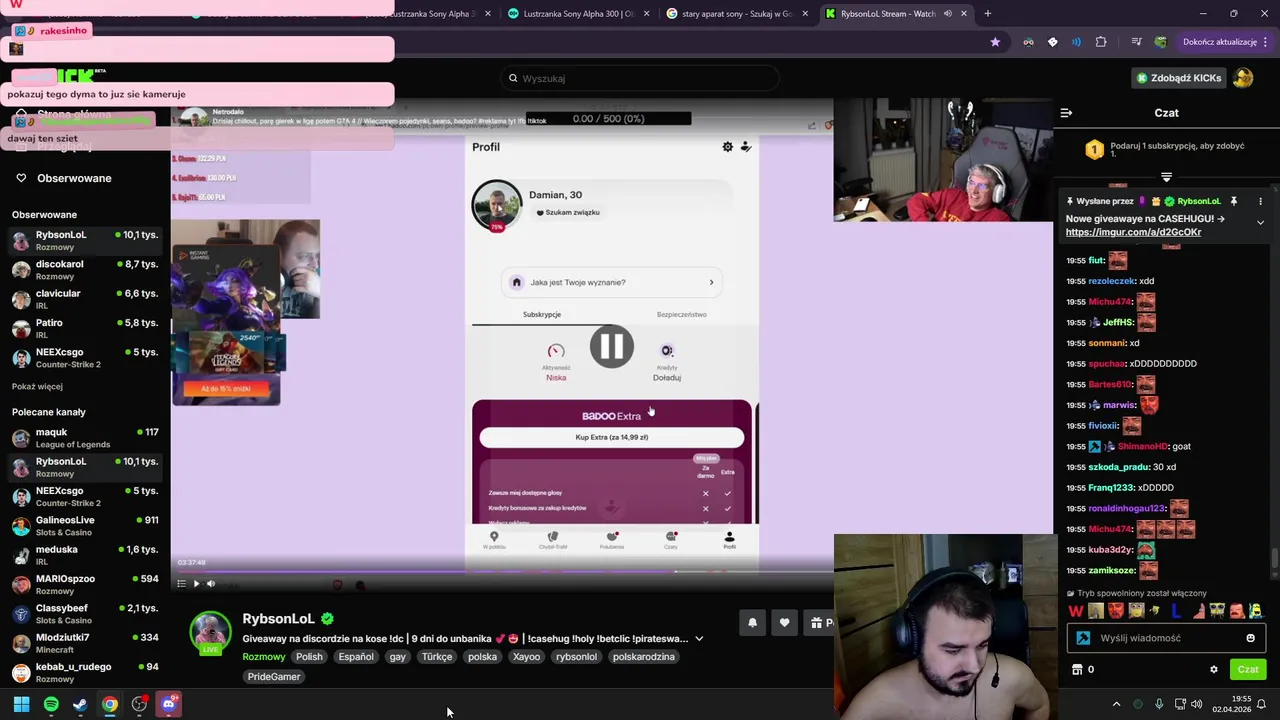The width and height of the screenshot is (1280, 720).
Task: Show hidden system tray icons
Action: [x=1116, y=704]
